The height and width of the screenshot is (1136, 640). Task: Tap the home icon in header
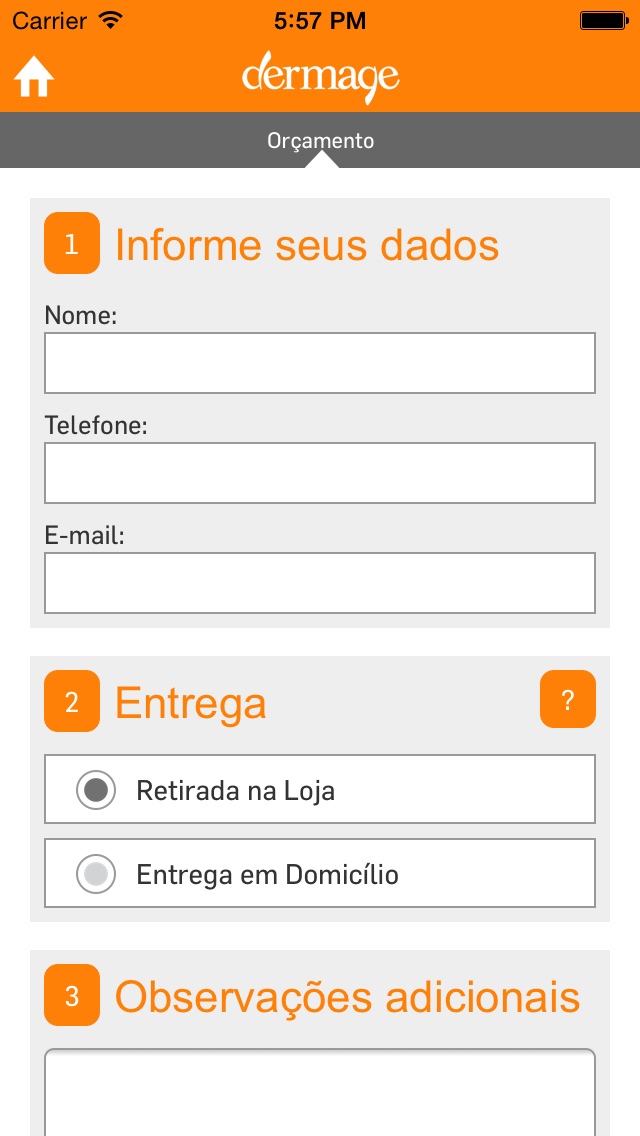click(34, 77)
